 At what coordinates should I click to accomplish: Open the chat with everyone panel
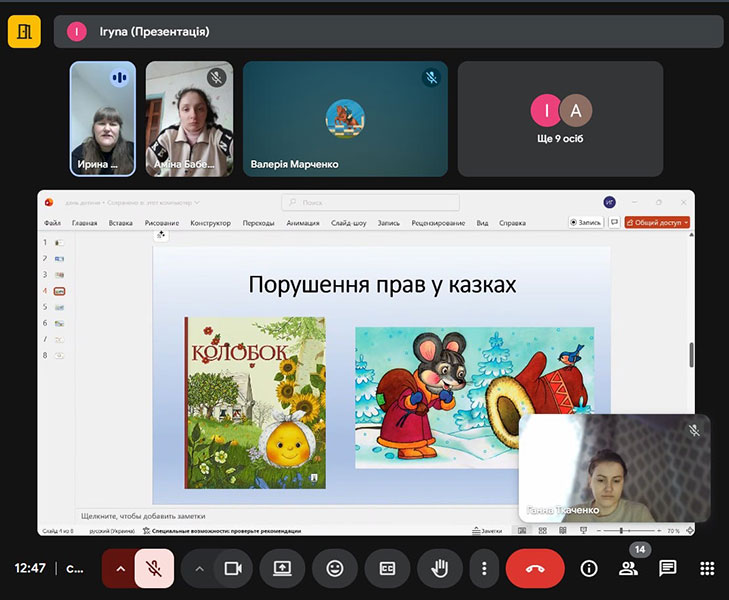668,568
